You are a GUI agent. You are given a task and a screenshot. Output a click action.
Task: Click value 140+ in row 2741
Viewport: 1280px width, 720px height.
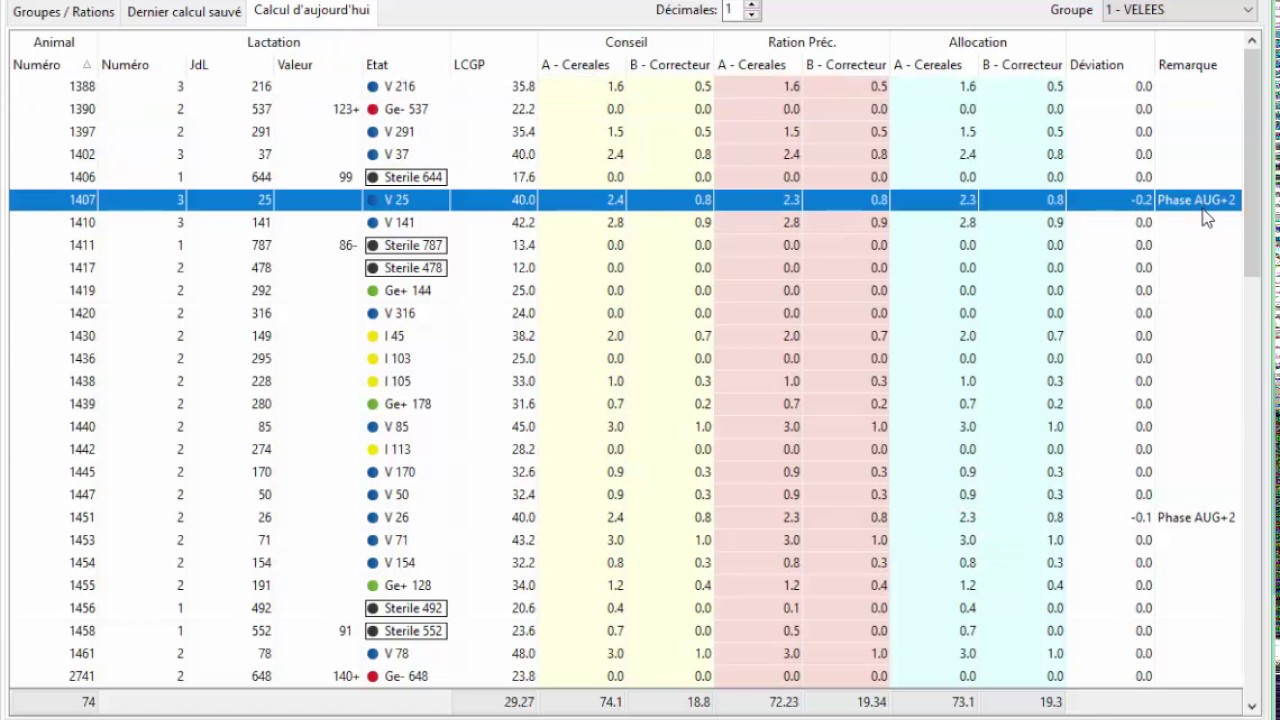[x=346, y=676]
